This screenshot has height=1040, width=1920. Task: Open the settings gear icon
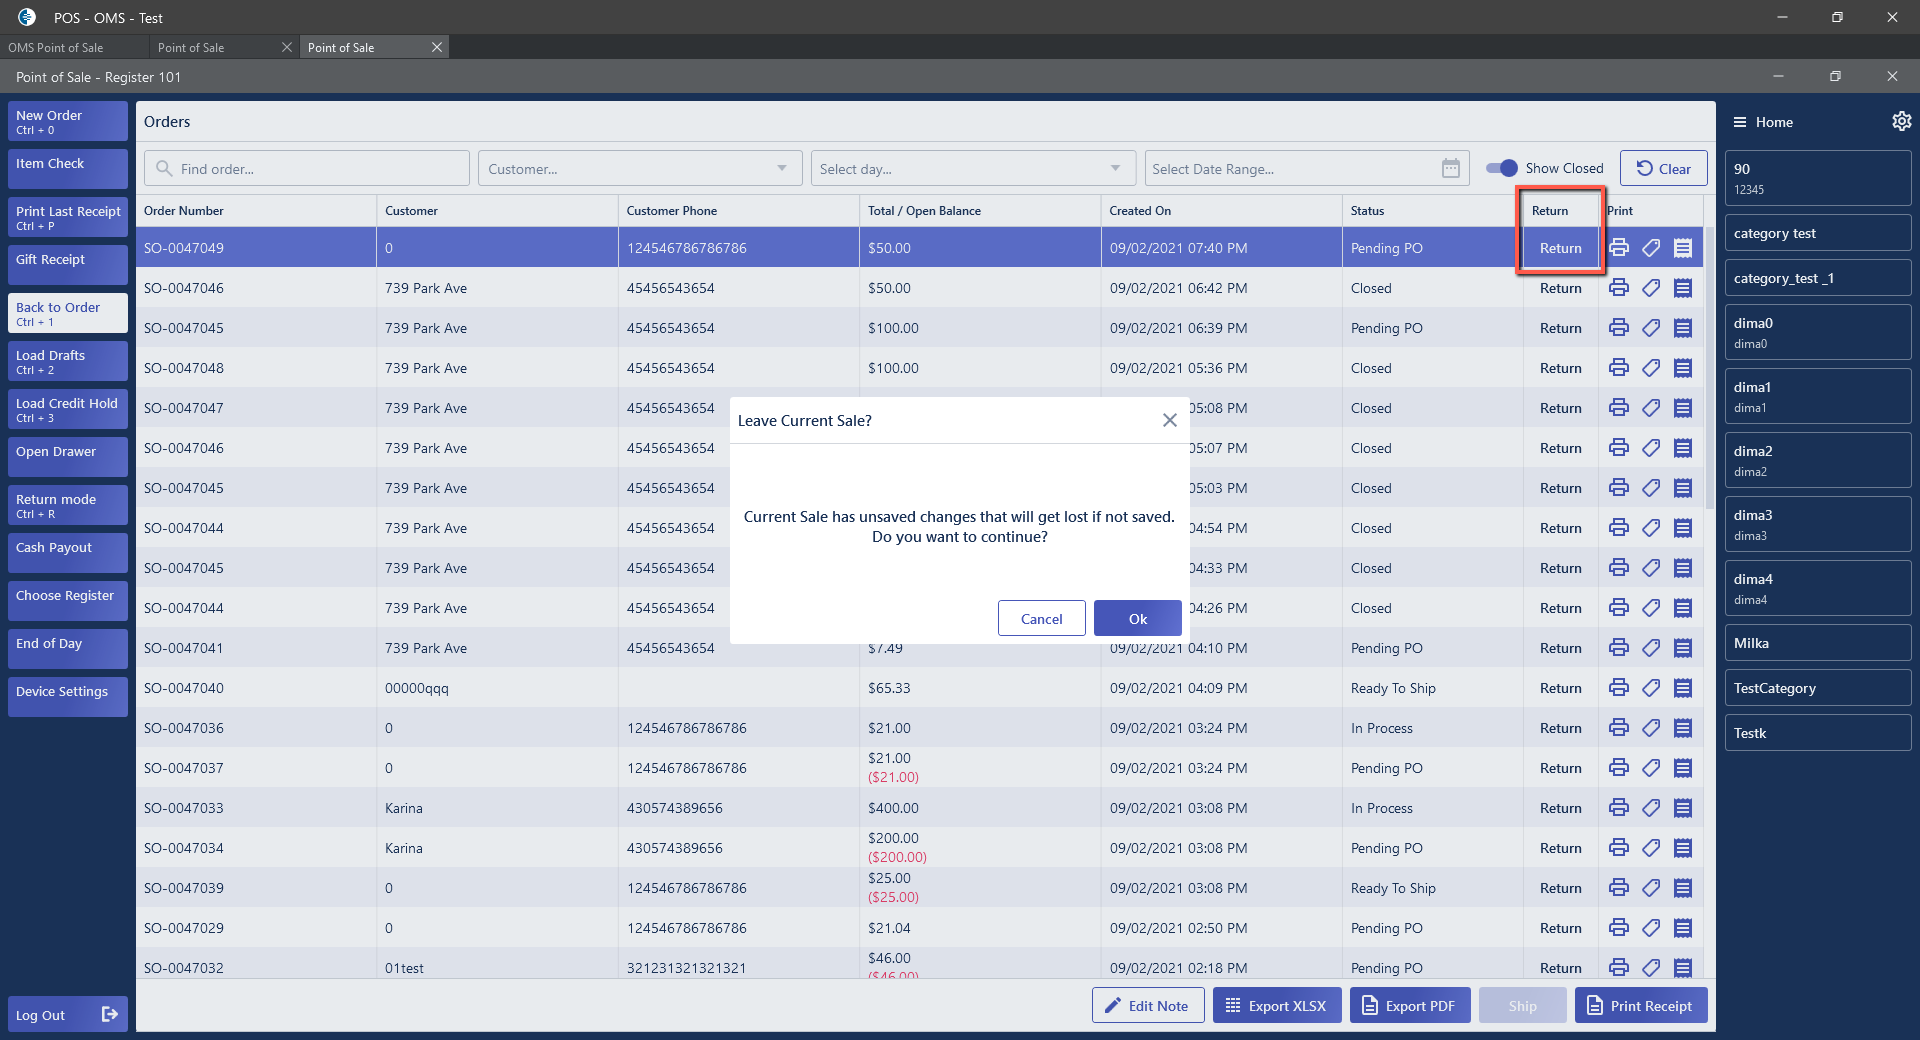(1901, 122)
